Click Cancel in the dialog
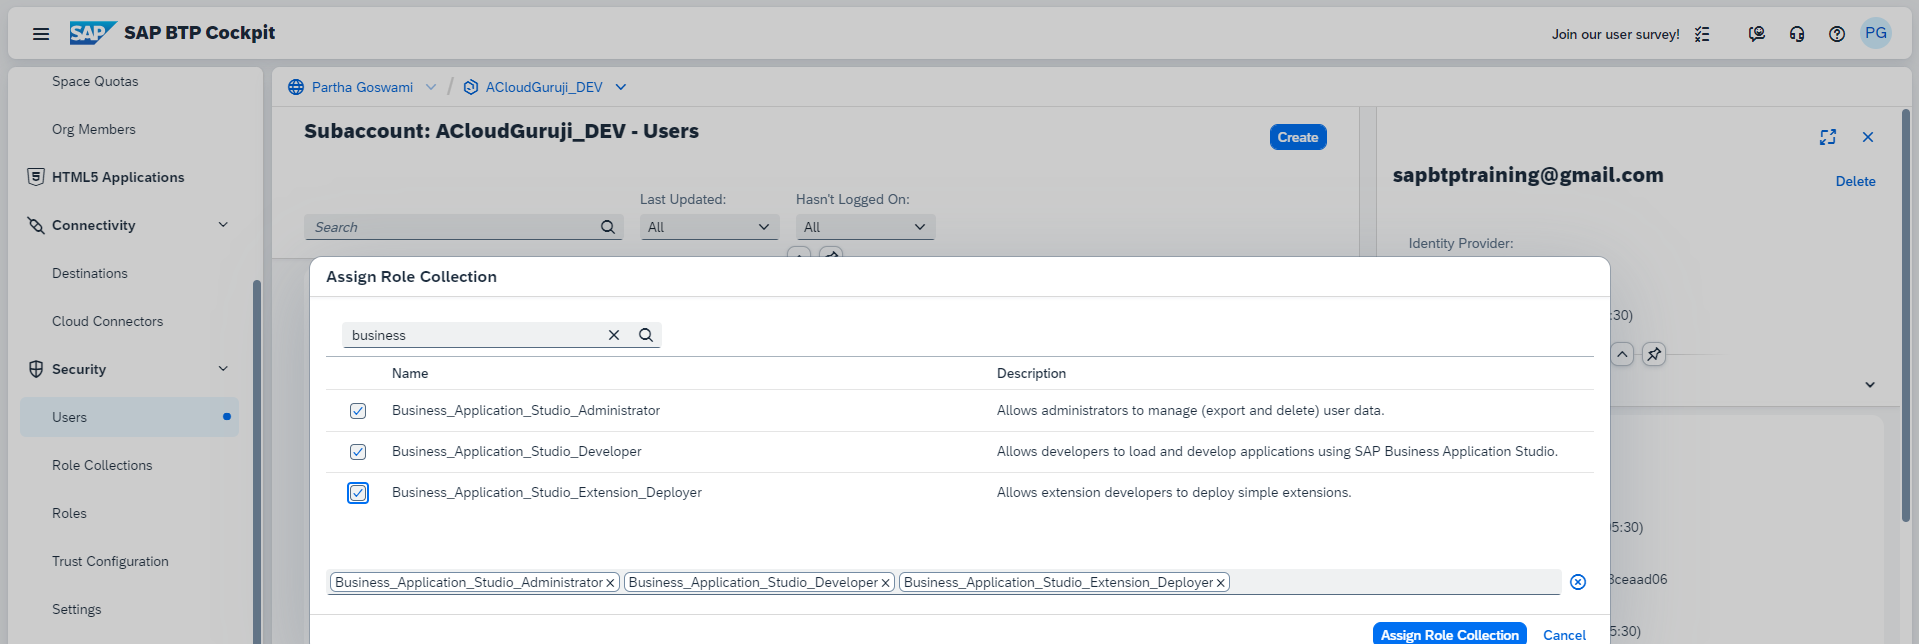Image resolution: width=1919 pixels, height=644 pixels. tap(1564, 634)
